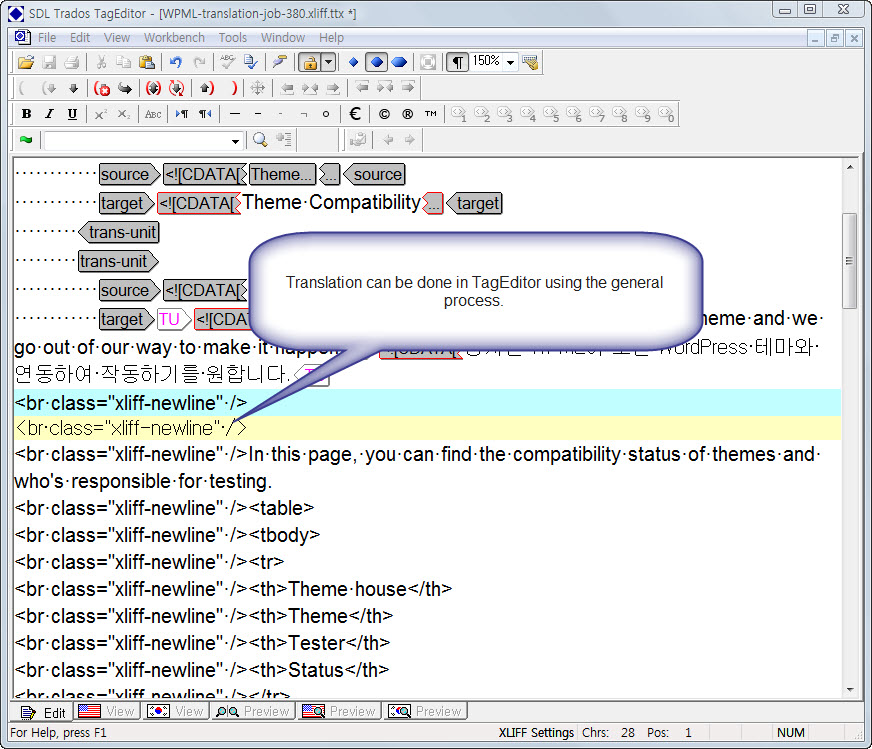Click the red CDATA tag in target row
Viewport: 872px width, 749px height.
(199, 204)
